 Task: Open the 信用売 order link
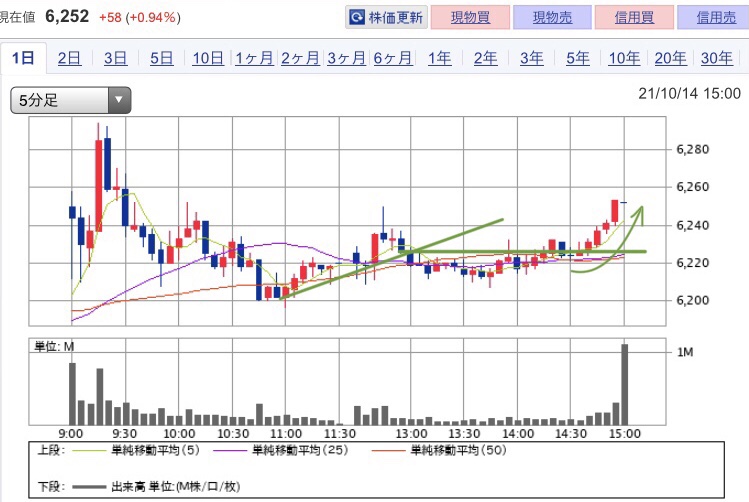point(715,18)
